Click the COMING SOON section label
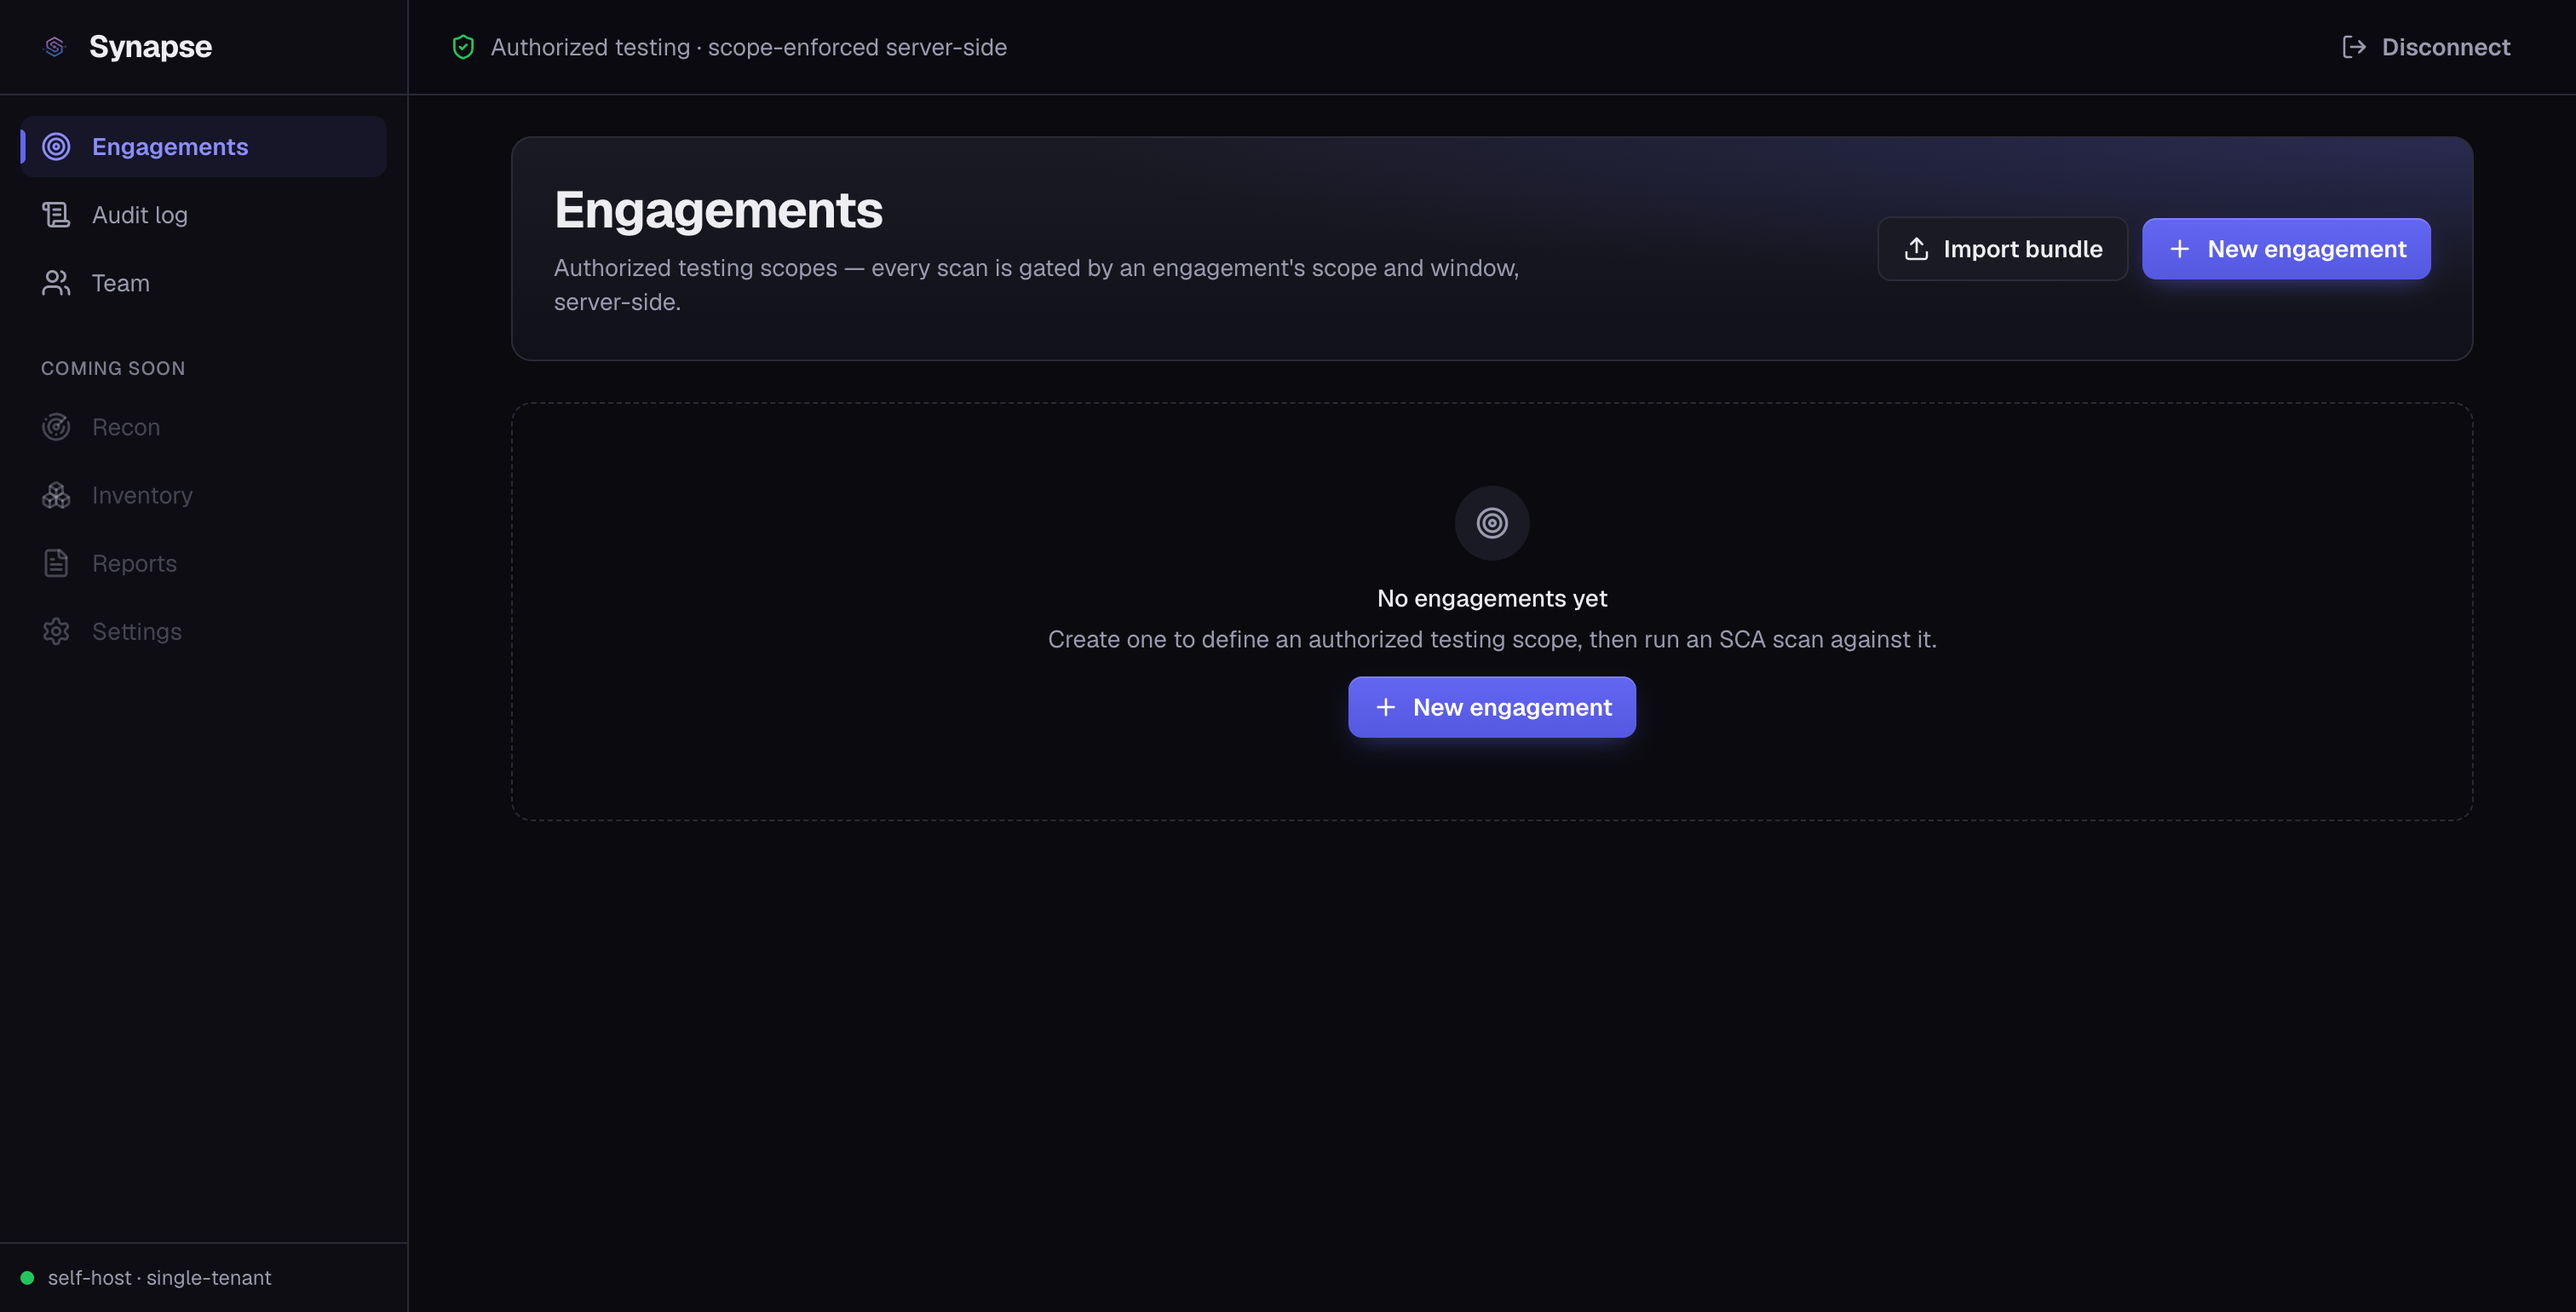The image size is (2576, 1312). [x=113, y=368]
